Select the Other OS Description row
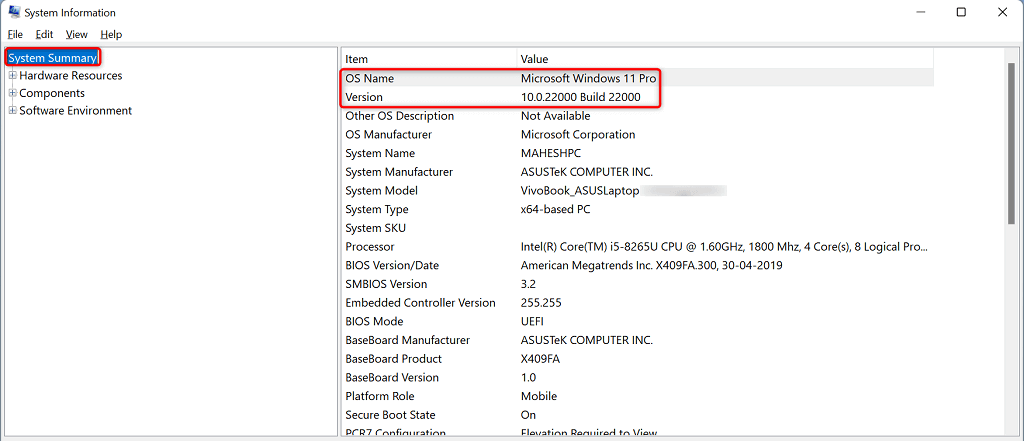The height and width of the screenshot is (441, 1024). click(399, 116)
